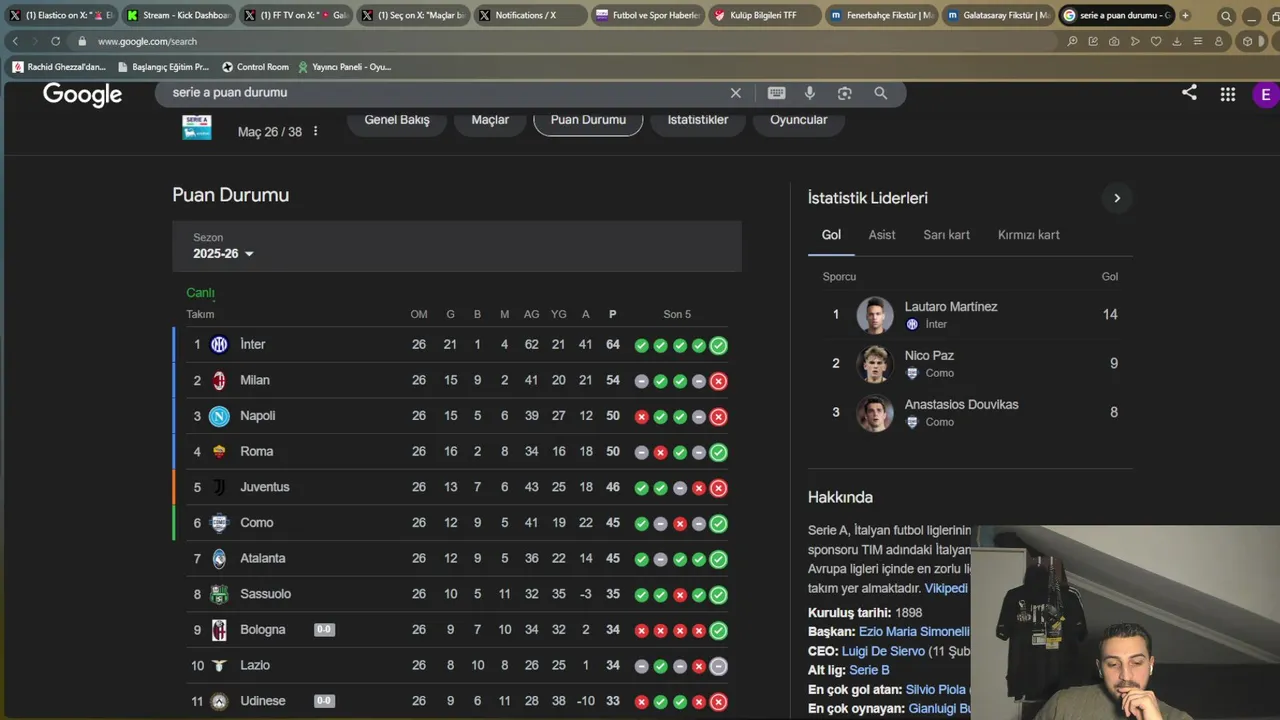1280x720 pixels.
Task: Open the Başlangıç Eğitim bookmark
Action: click(x=163, y=67)
